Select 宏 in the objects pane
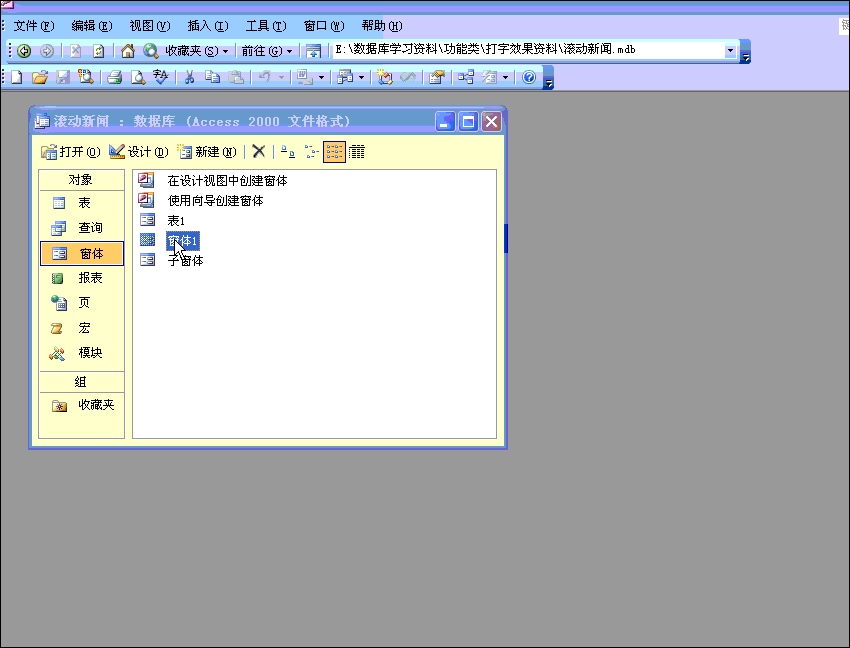850x648 pixels. tap(81, 328)
